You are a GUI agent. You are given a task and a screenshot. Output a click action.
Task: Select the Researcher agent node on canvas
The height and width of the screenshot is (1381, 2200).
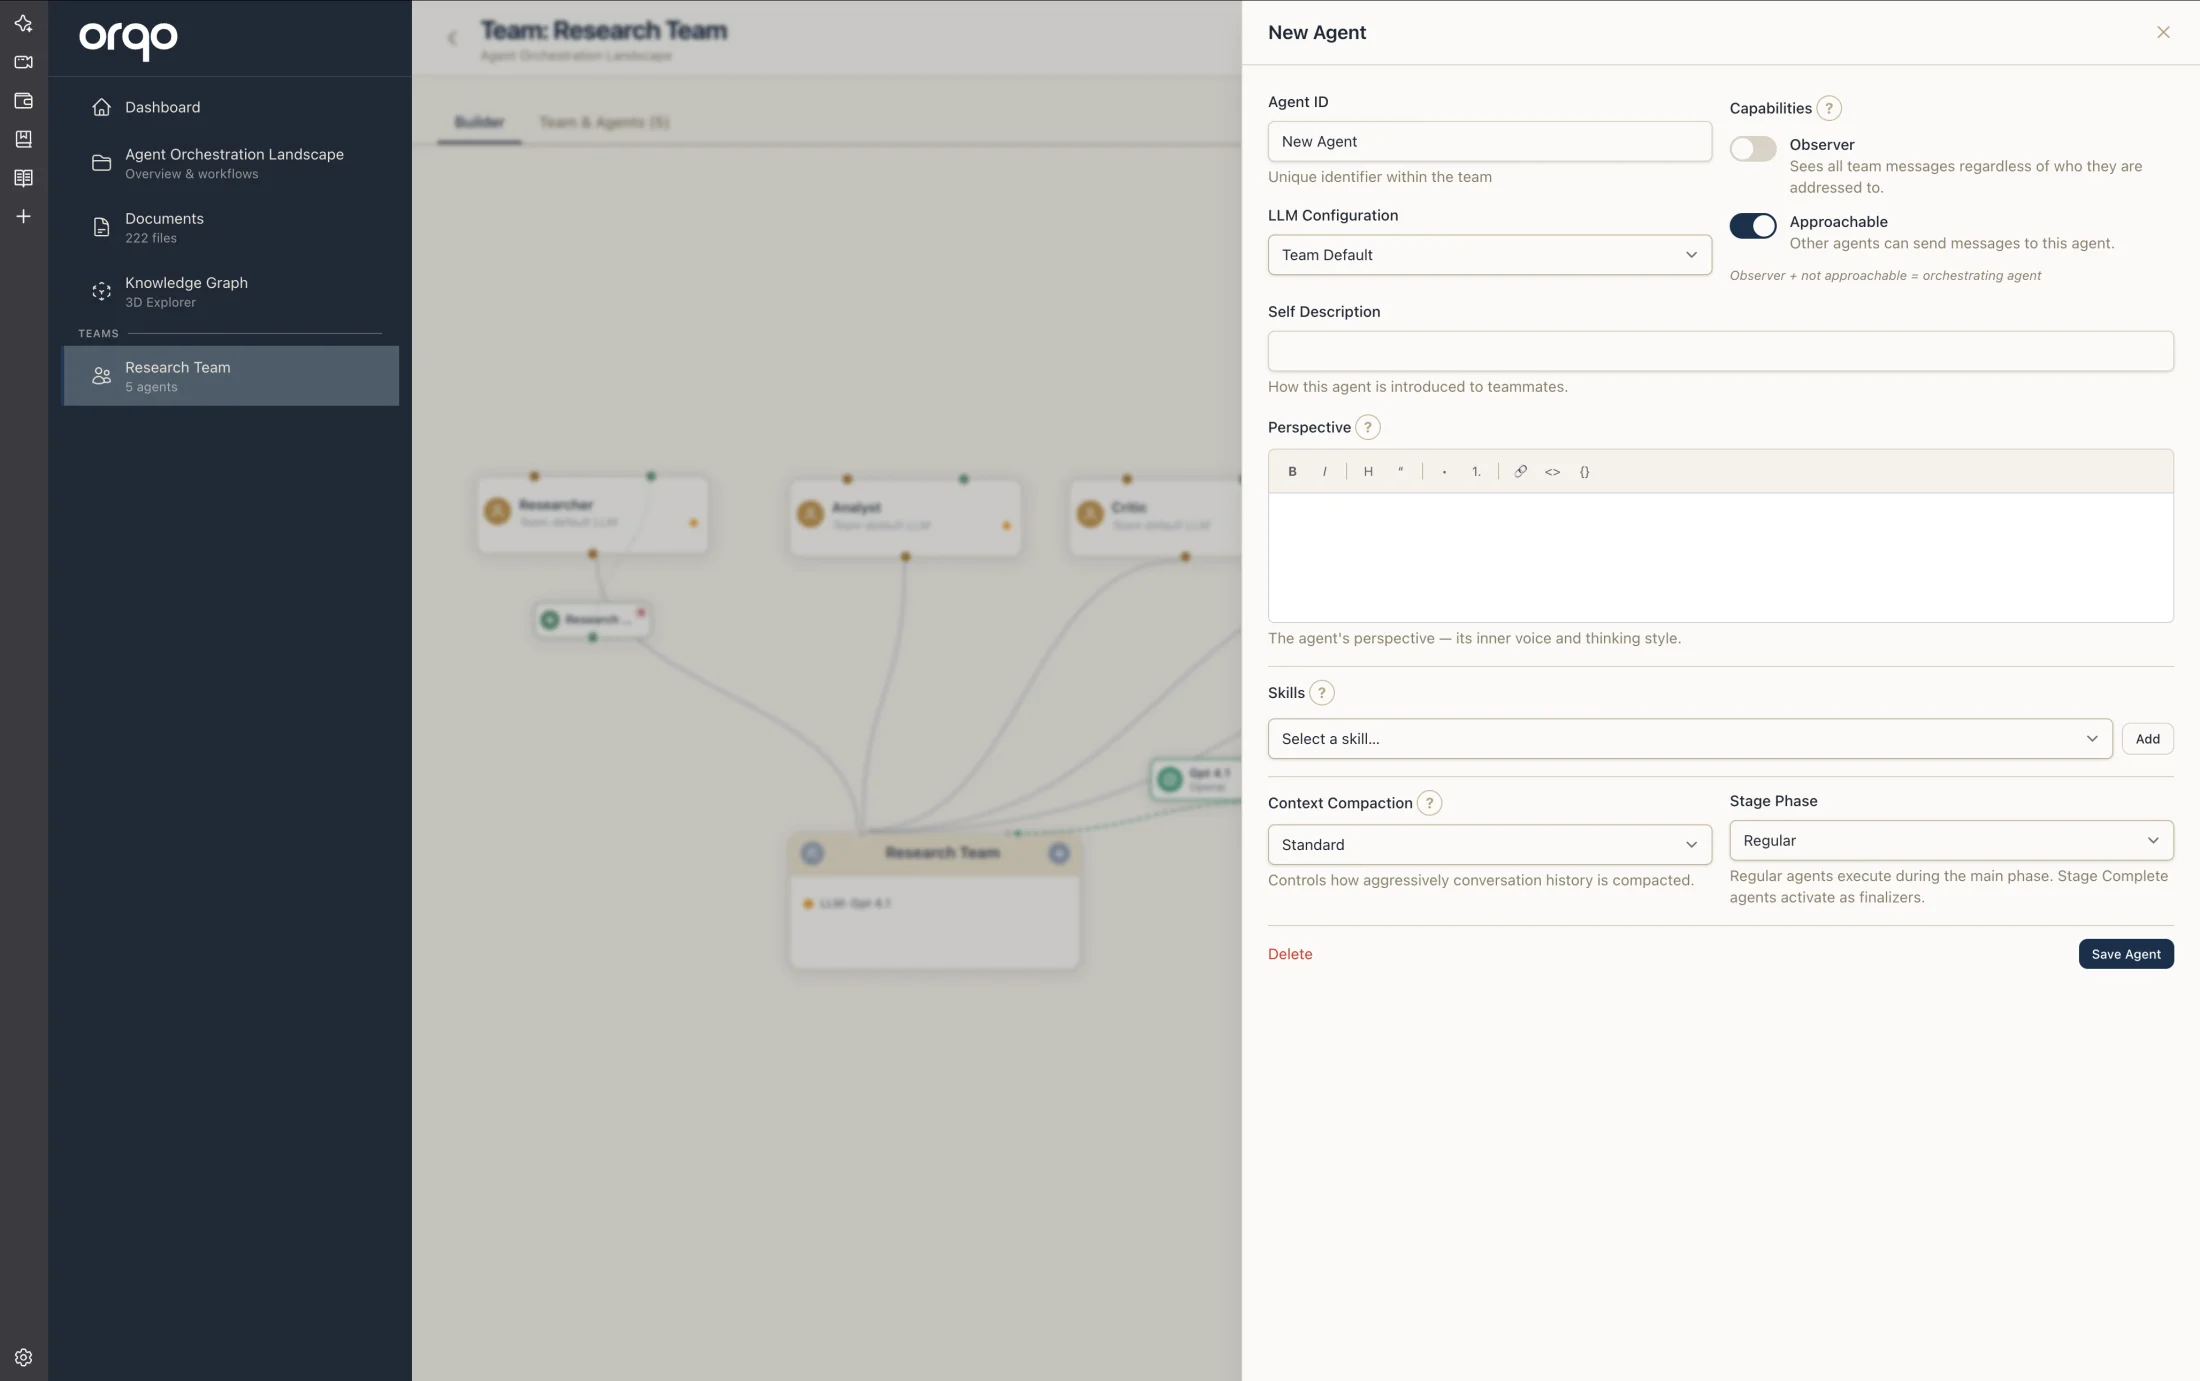point(592,514)
